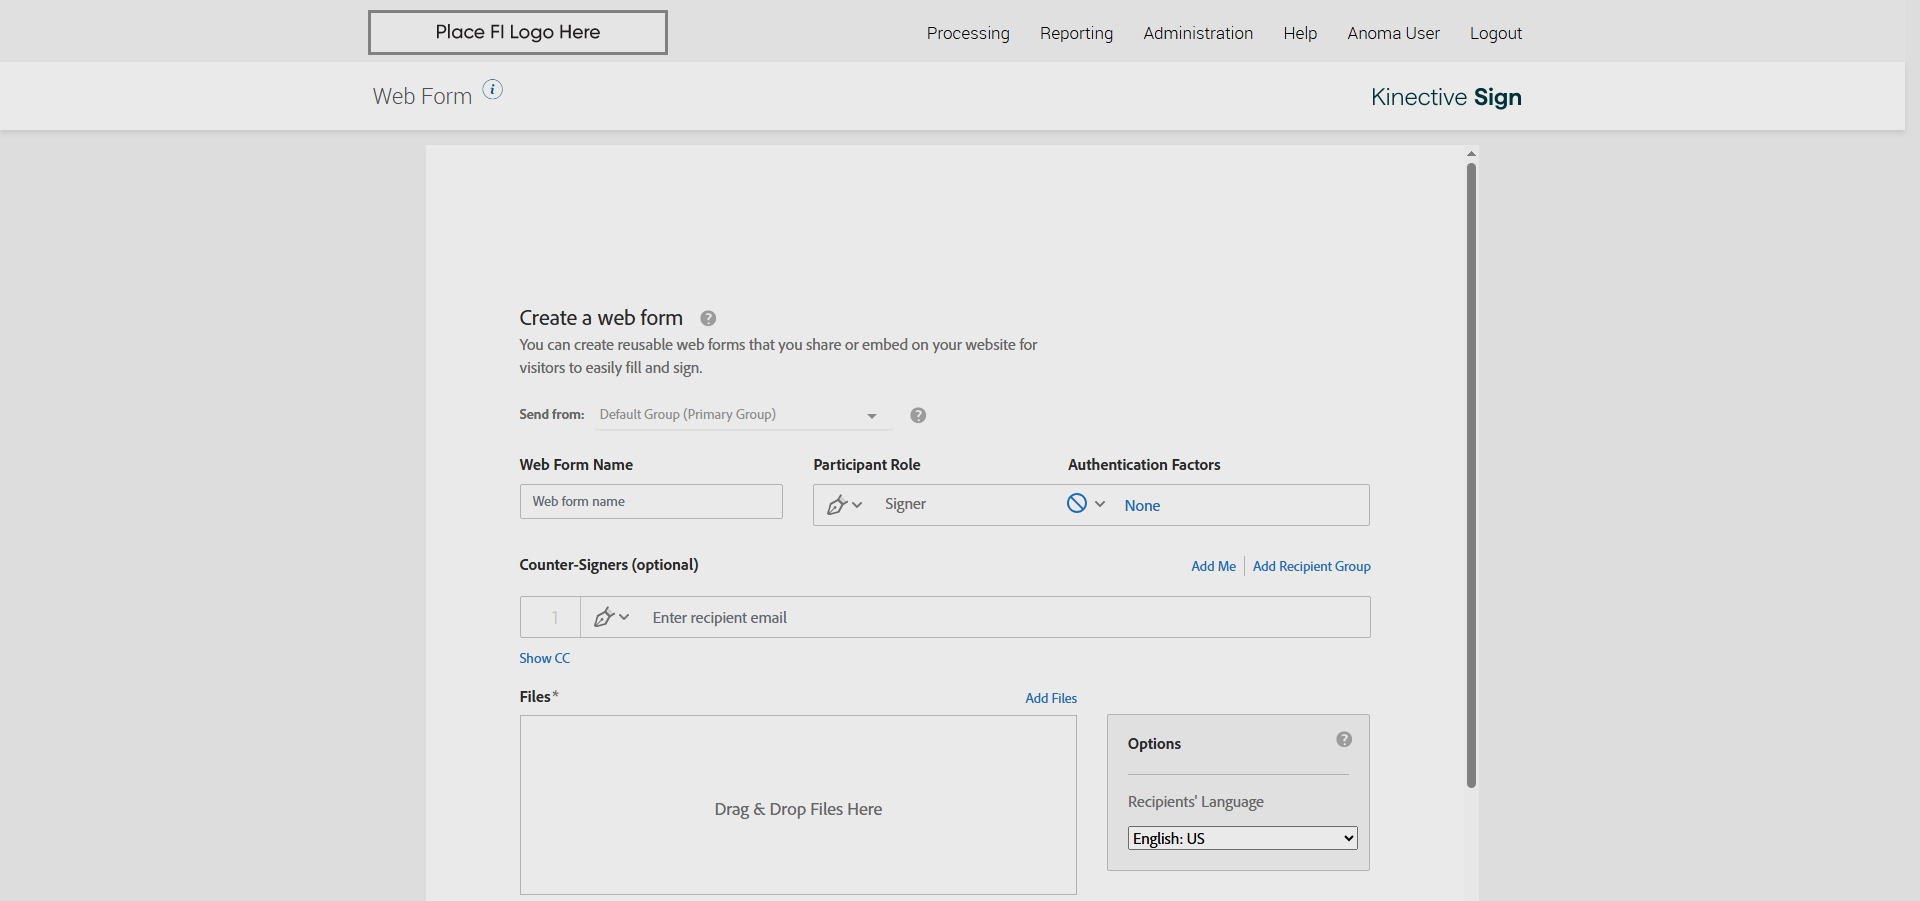Click the Add Recipient Group link
Screen dimensions: 1920x901
pos(1311,566)
